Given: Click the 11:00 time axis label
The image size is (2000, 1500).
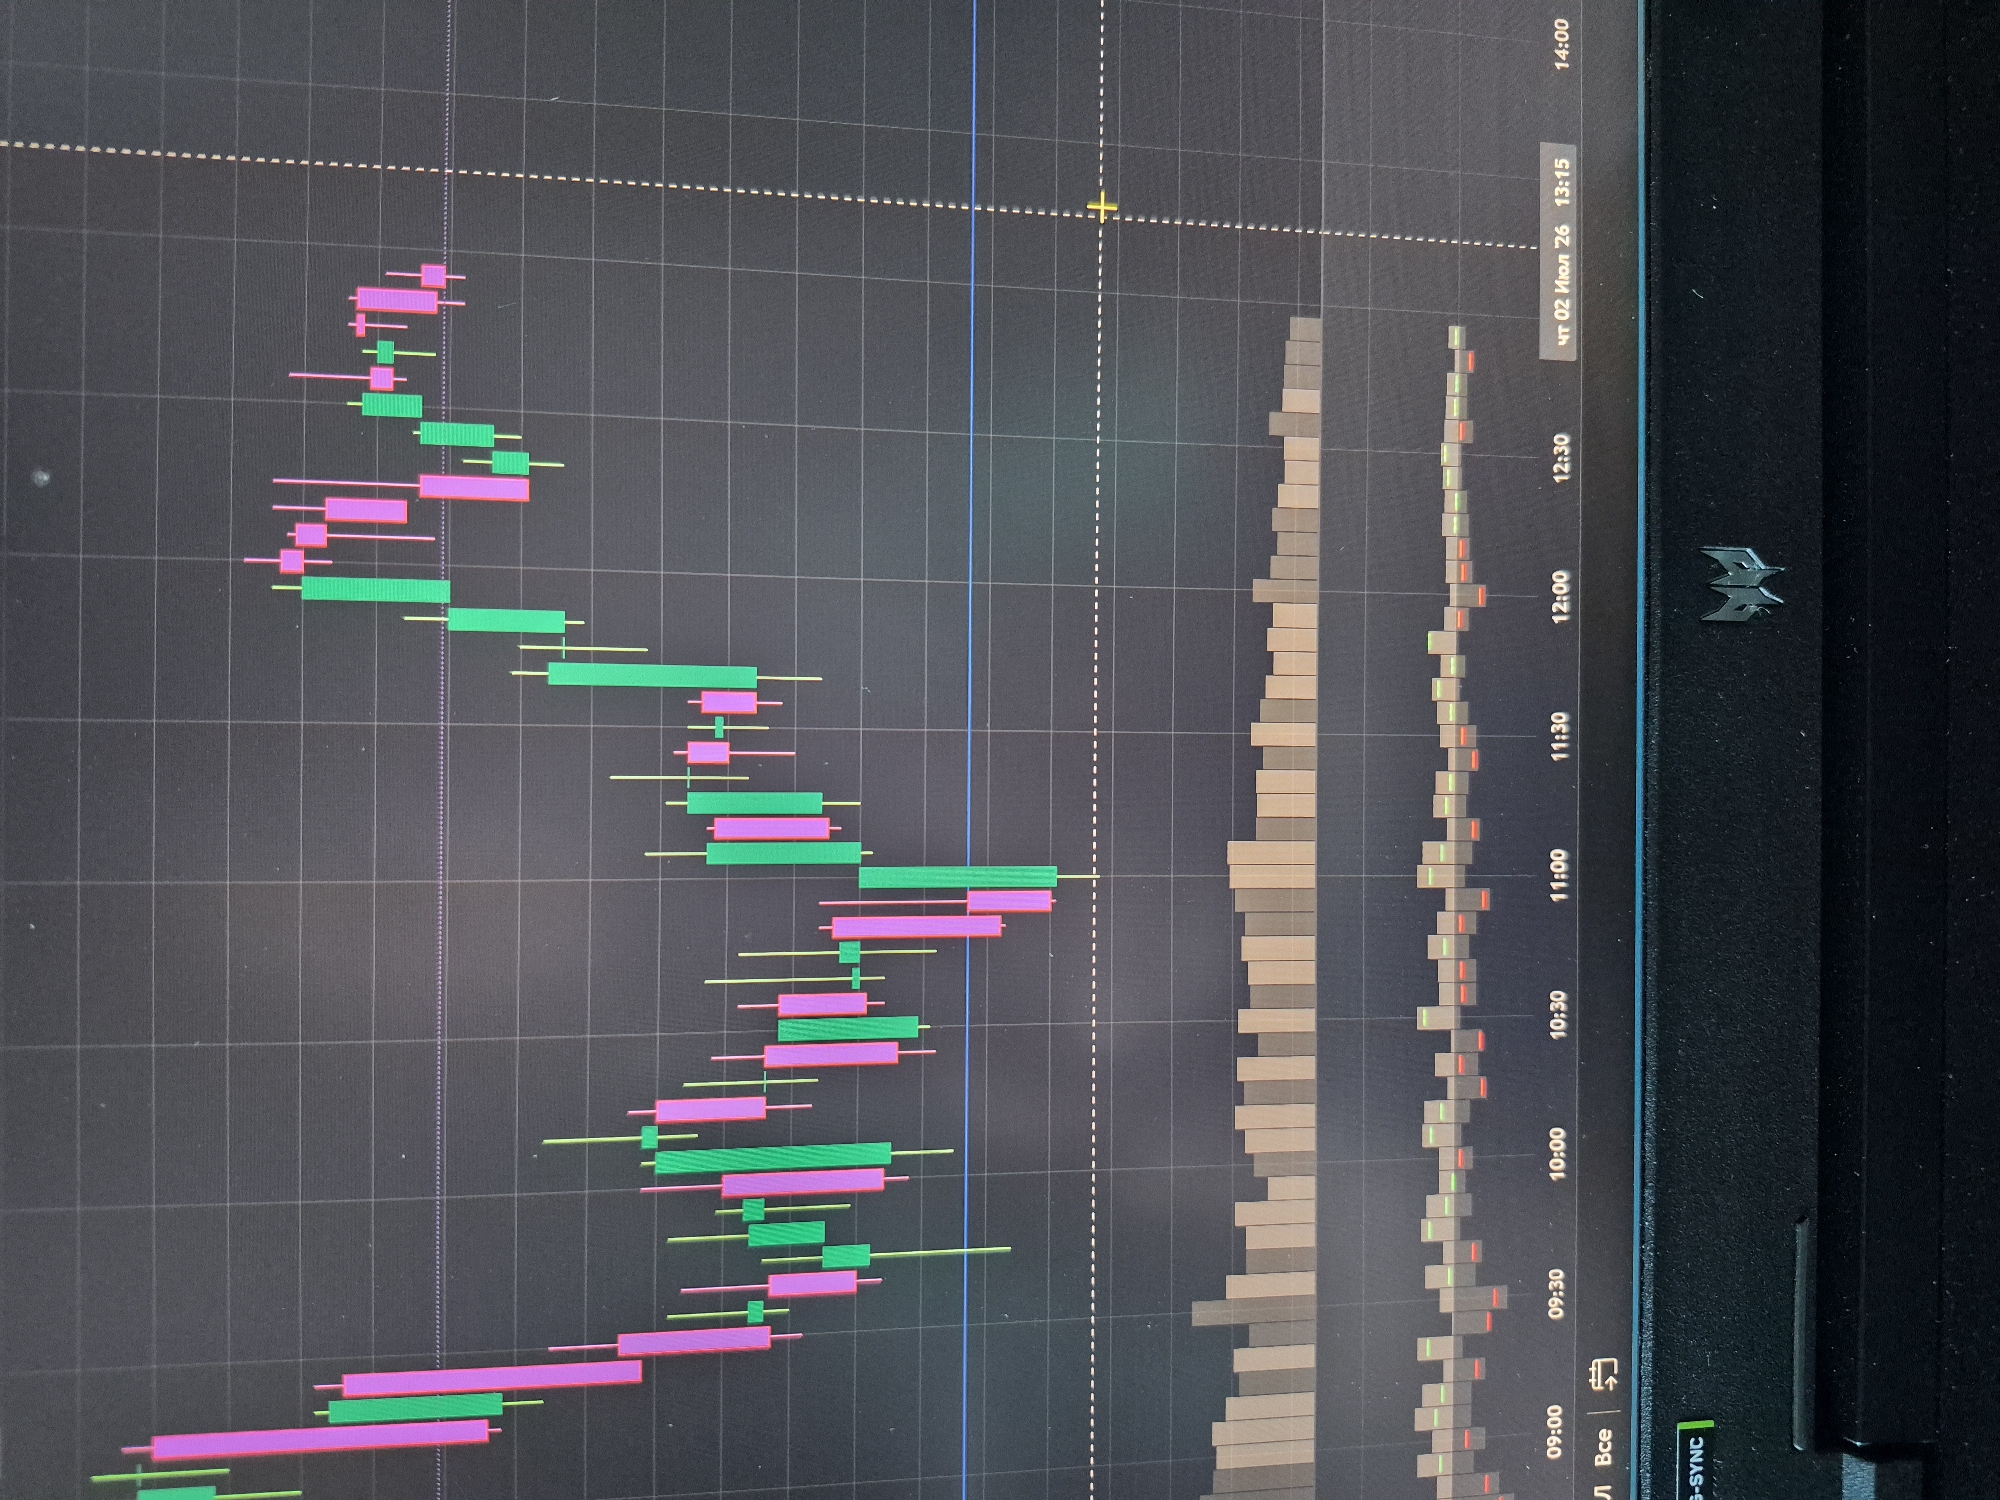Looking at the screenshot, I should 1559,876.
